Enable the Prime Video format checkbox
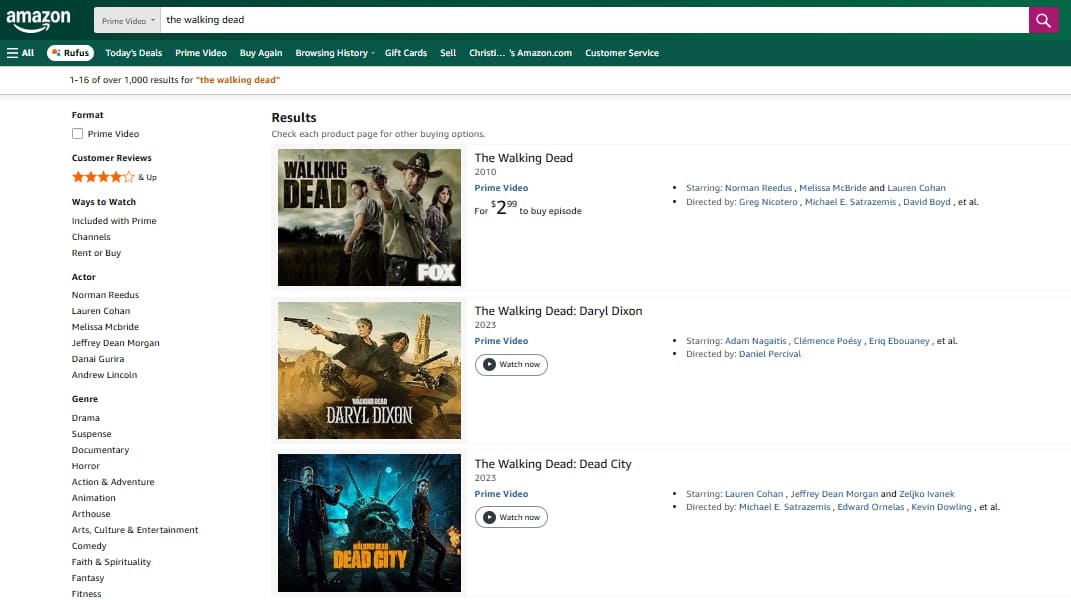The image size is (1071, 600). tap(77, 133)
